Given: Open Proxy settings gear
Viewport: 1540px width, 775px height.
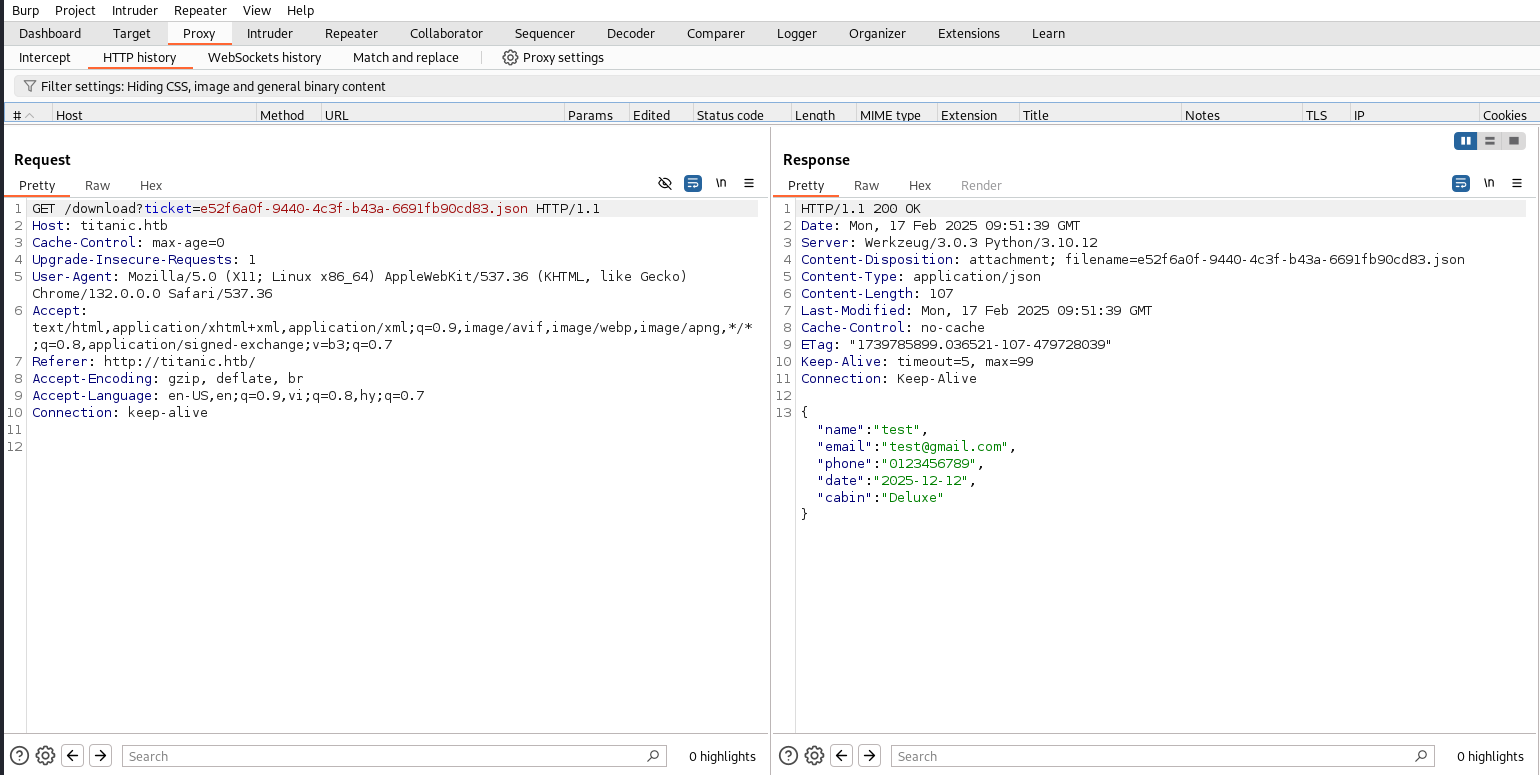Looking at the screenshot, I should (x=510, y=58).
